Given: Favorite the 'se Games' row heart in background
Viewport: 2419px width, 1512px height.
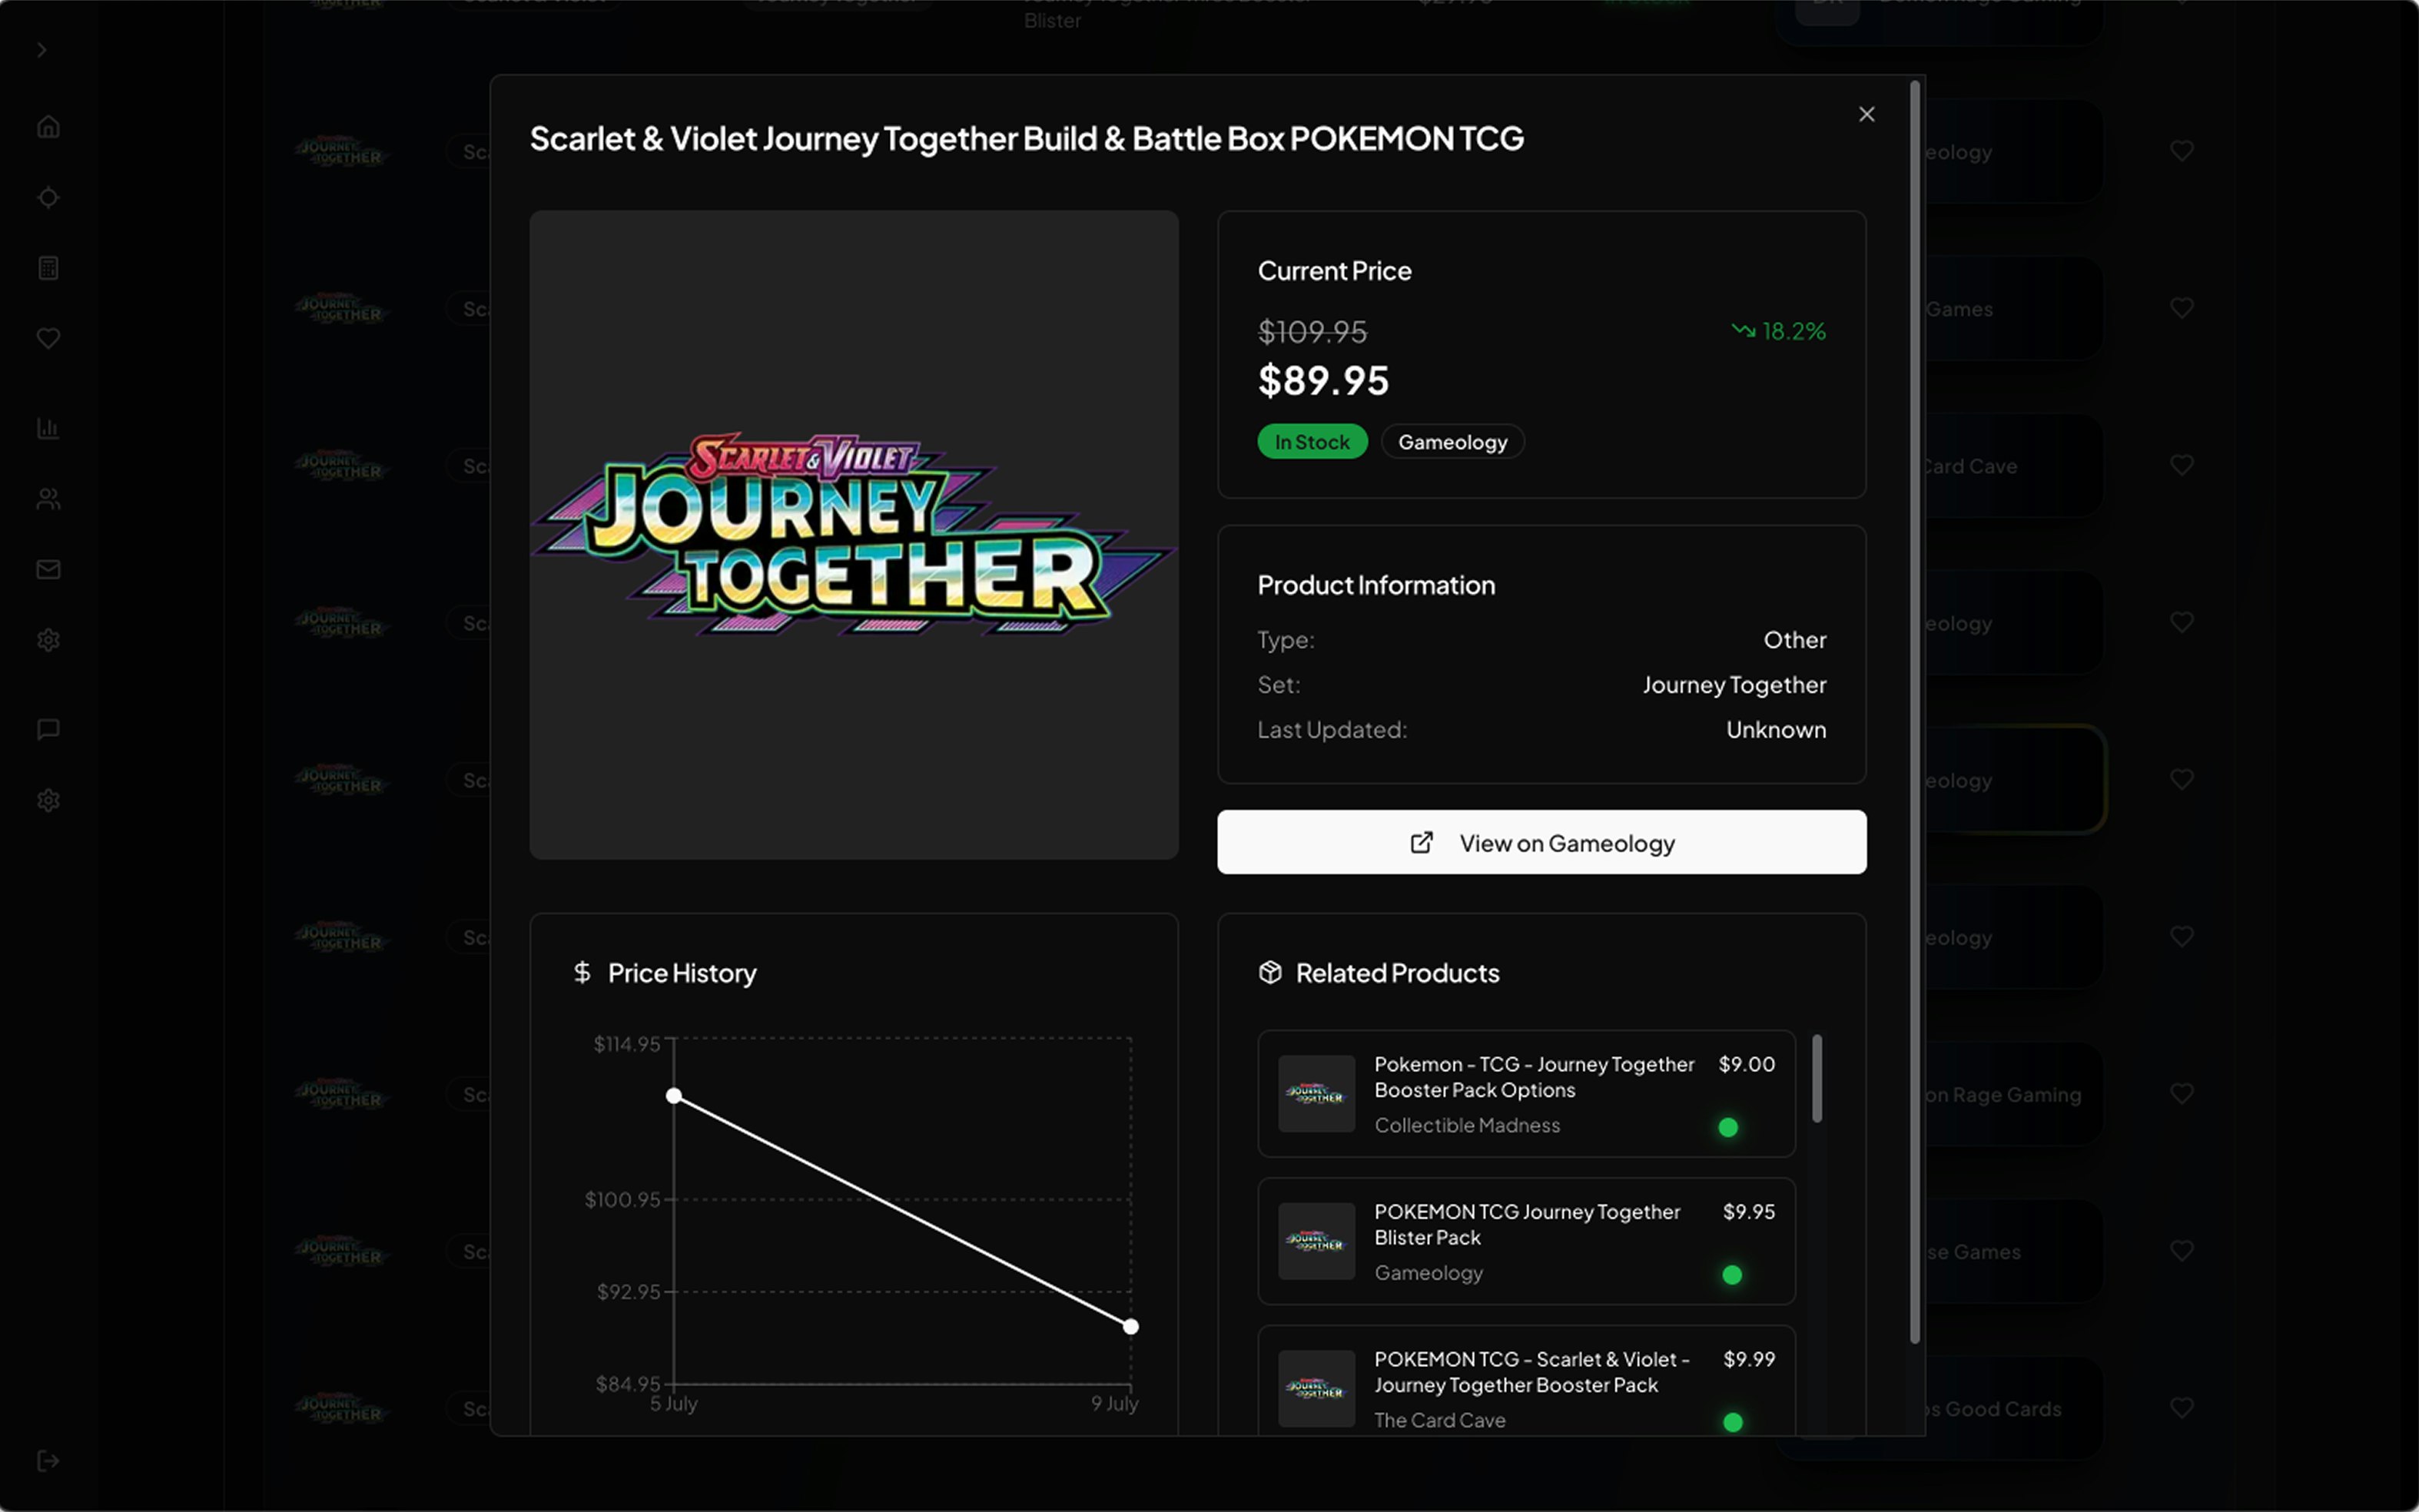Looking at the screenshot, I should tap(2181, 1250).
